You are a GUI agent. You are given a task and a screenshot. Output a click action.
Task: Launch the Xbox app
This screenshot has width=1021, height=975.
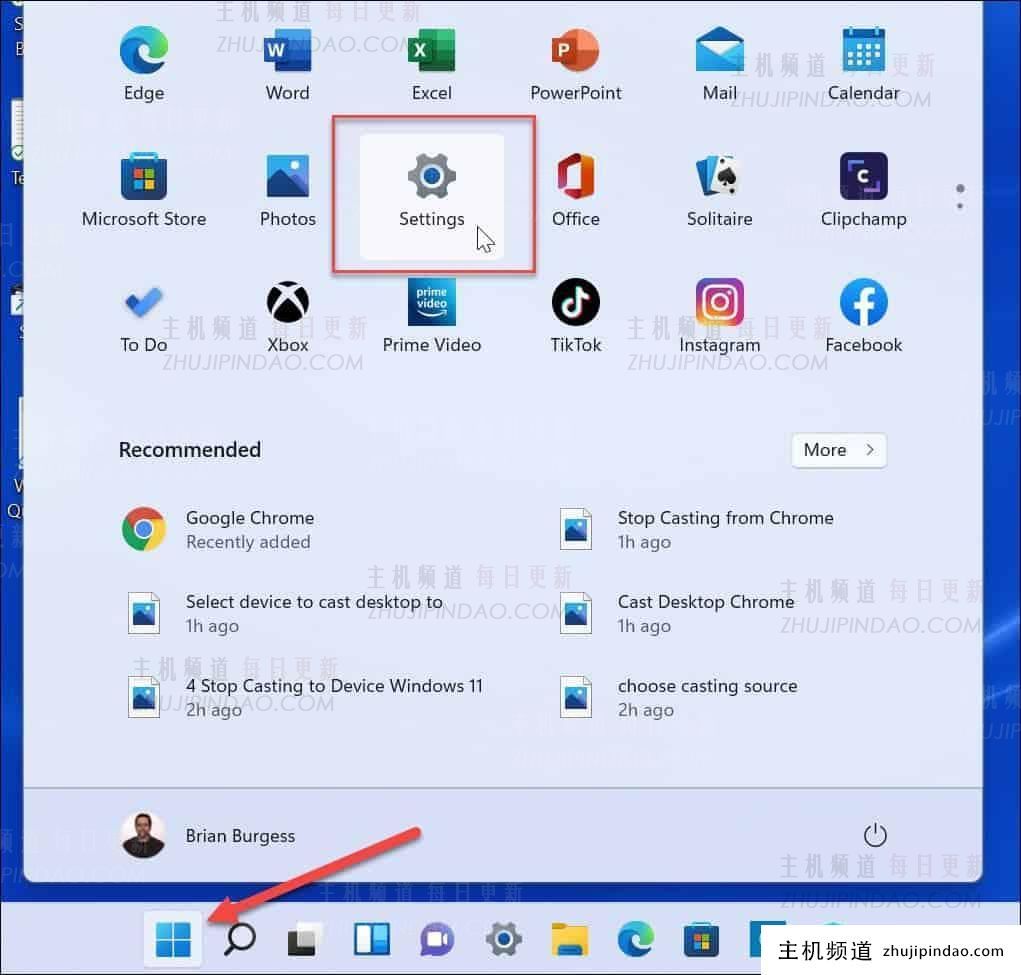coord(287,312)
